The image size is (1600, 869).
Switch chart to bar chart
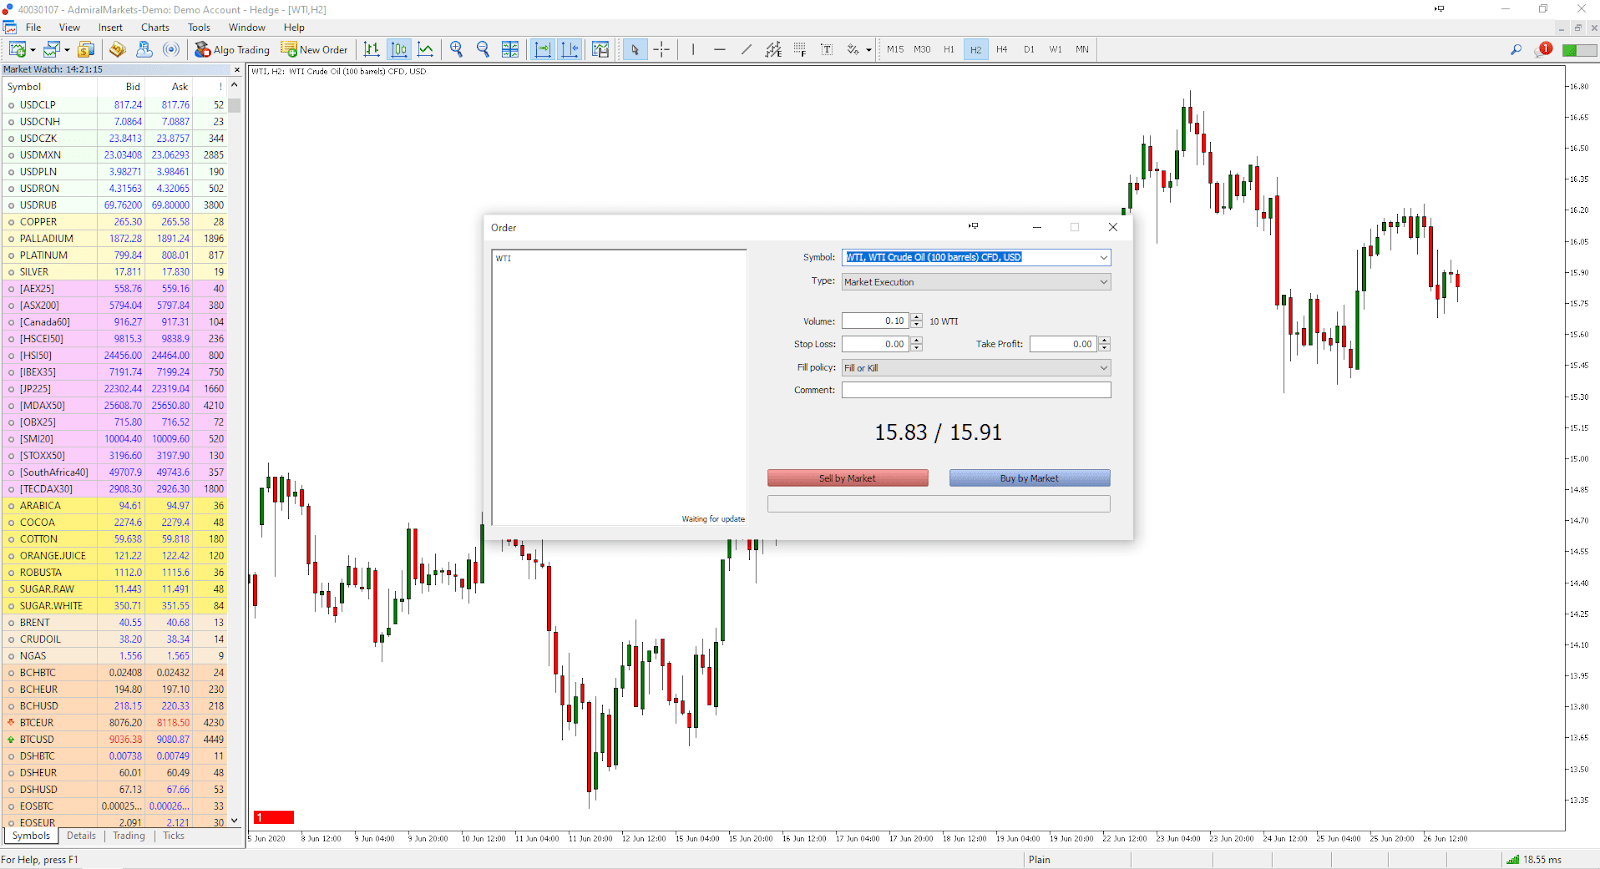click(x=372, y=49)
